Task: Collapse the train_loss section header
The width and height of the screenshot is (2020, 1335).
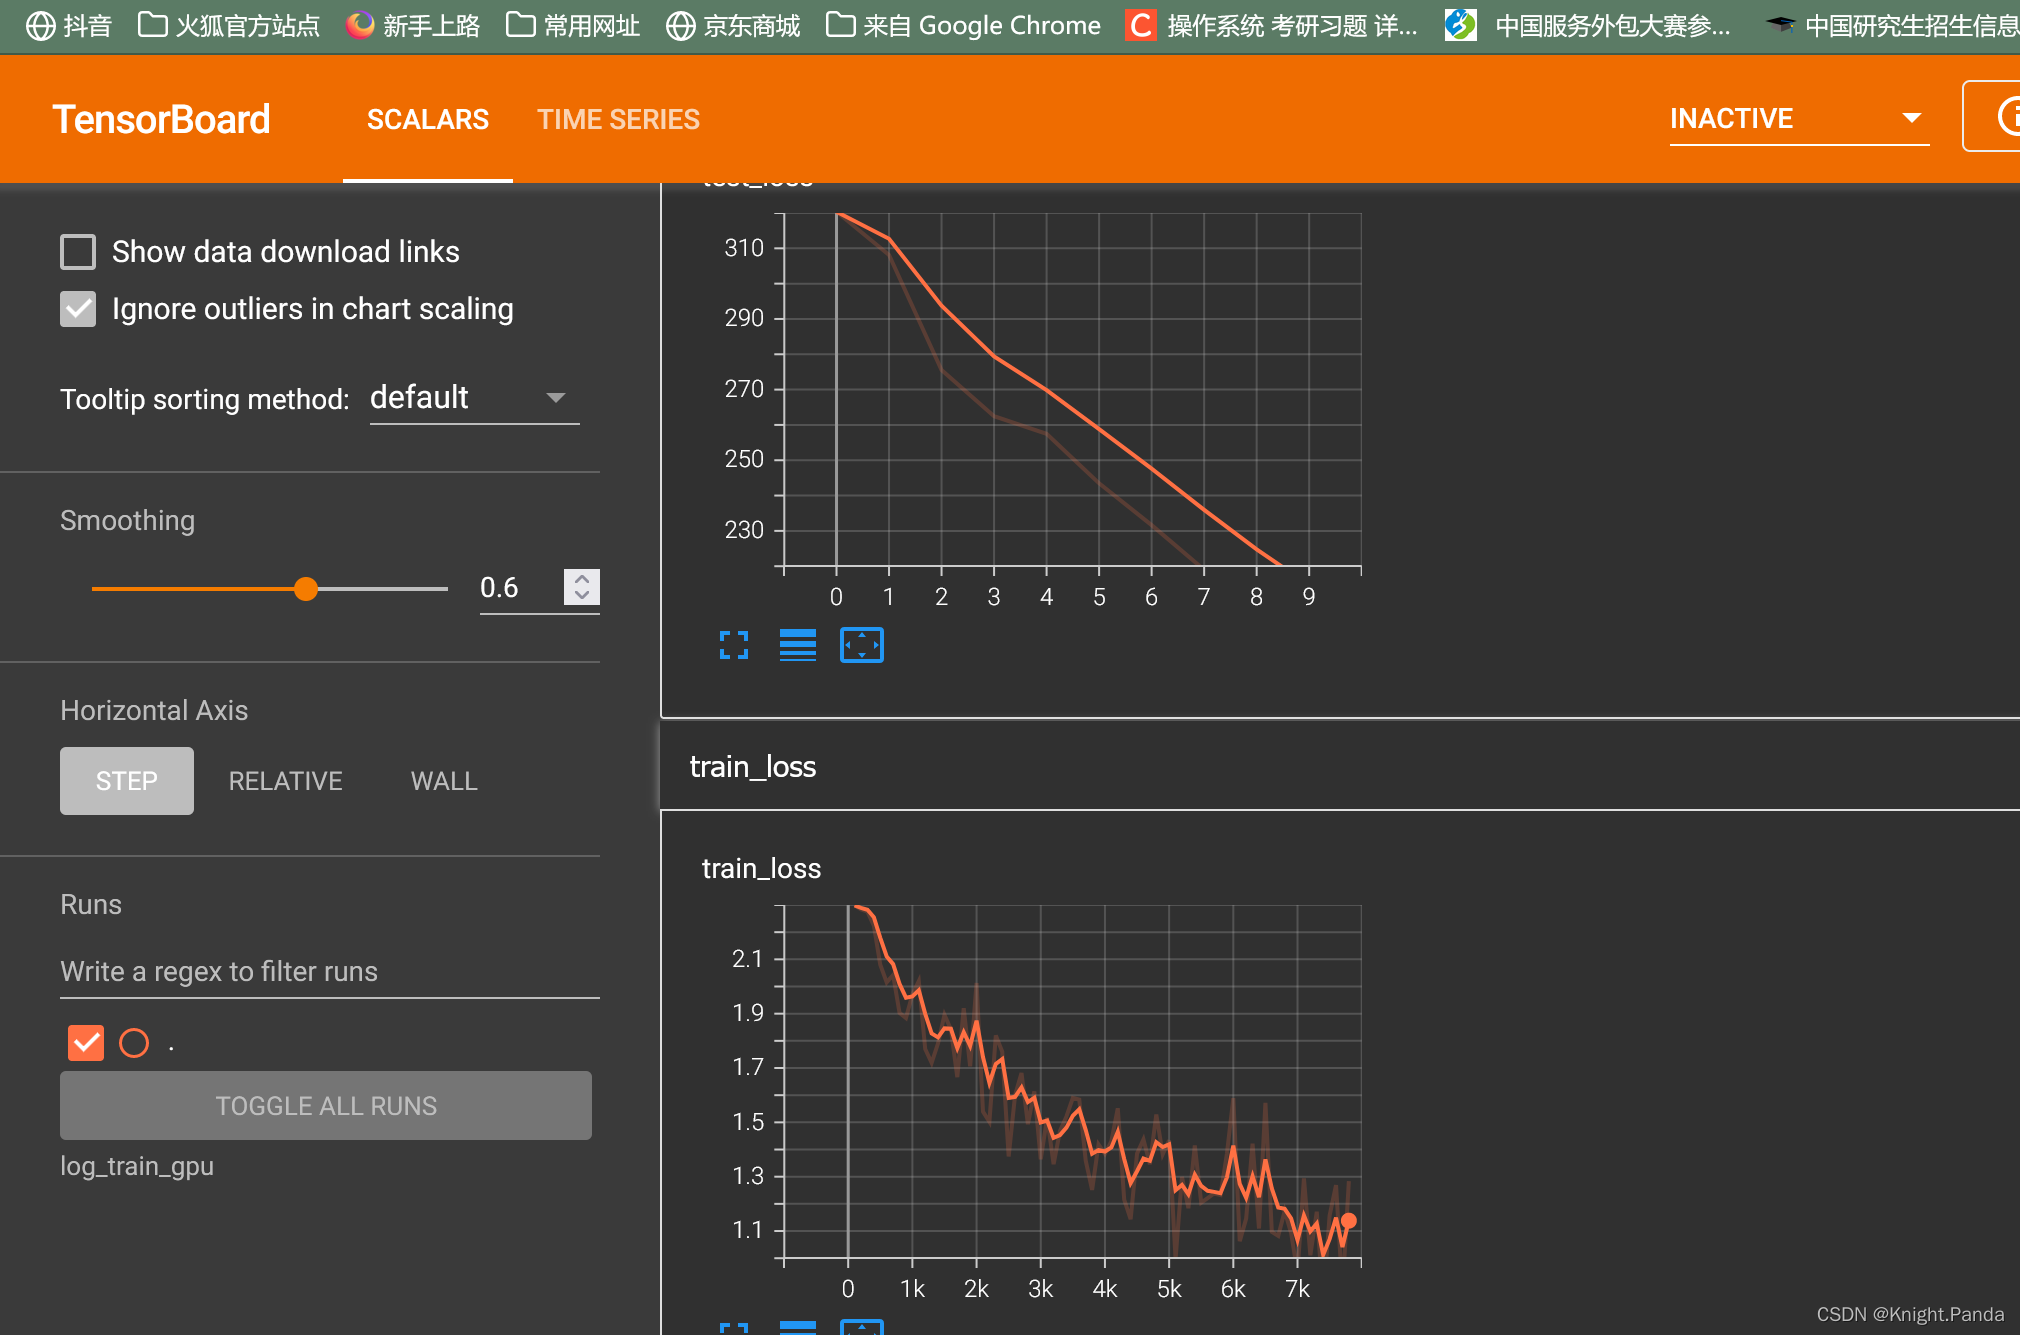Action: [1340, 767]
